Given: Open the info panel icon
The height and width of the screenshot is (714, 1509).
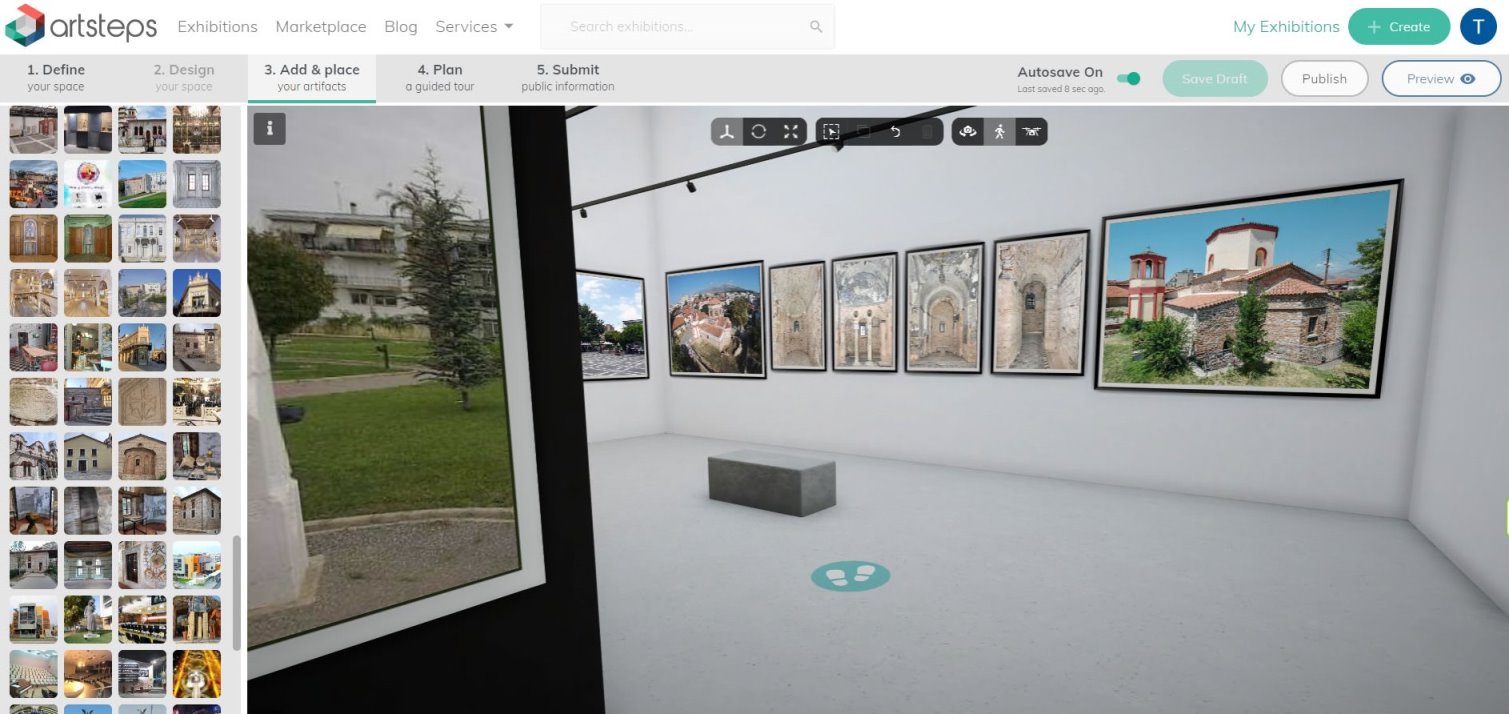Looking at the screenshot, I should pos(270,129).
